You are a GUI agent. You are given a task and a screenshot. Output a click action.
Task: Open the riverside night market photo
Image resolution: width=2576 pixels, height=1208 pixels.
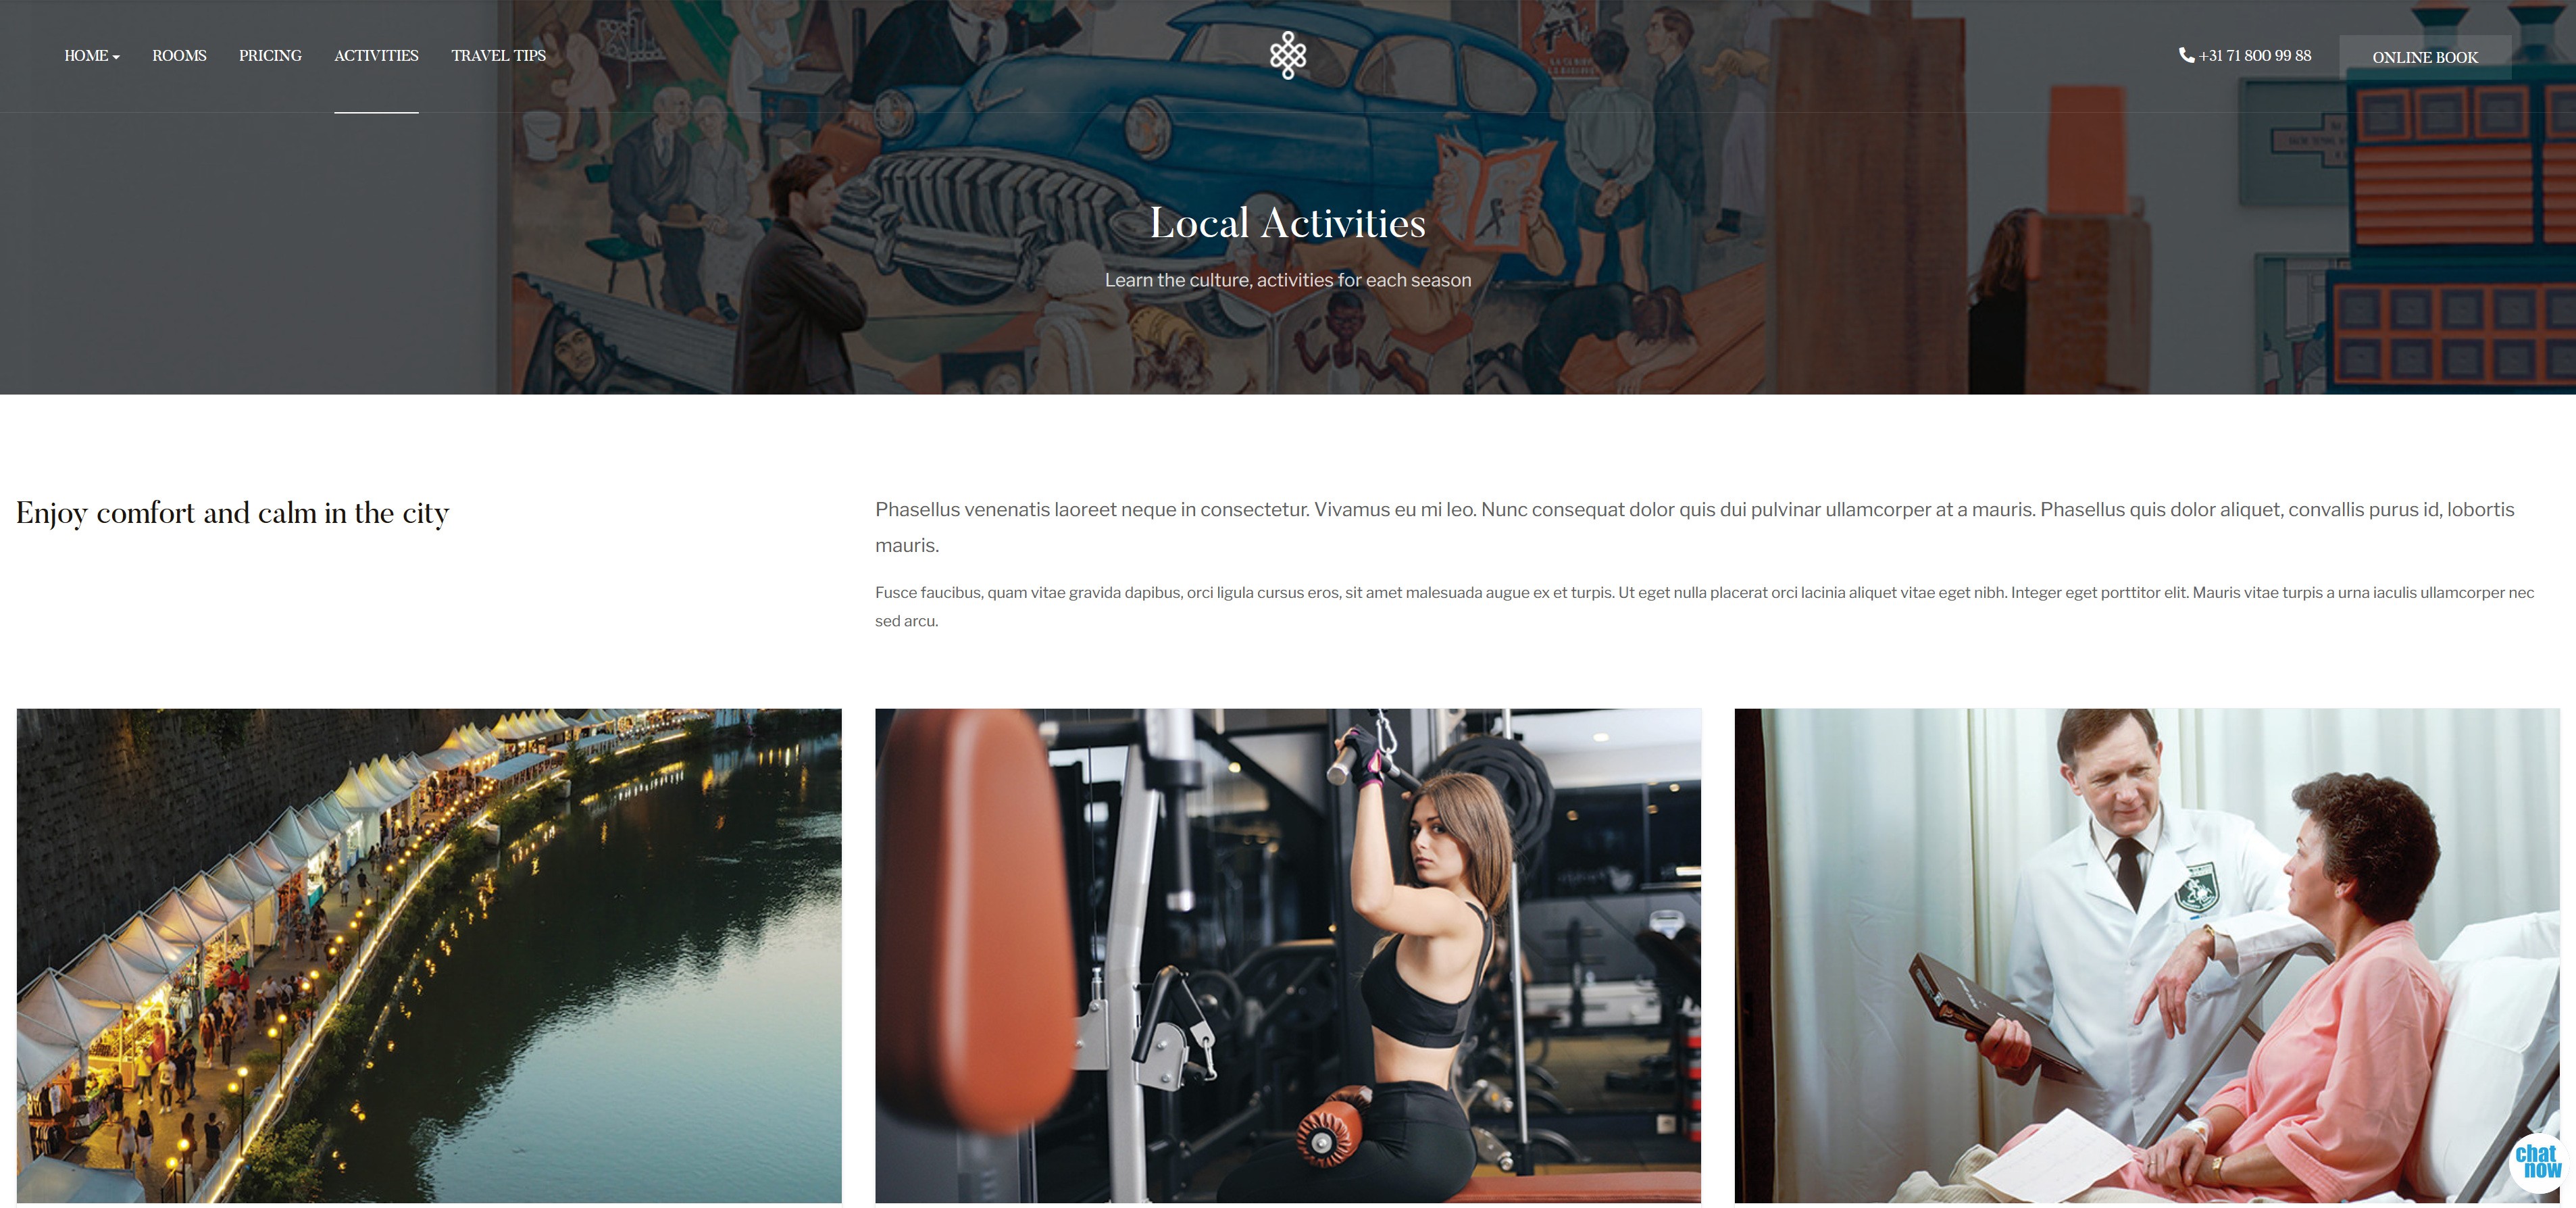(x=429, y=955)
